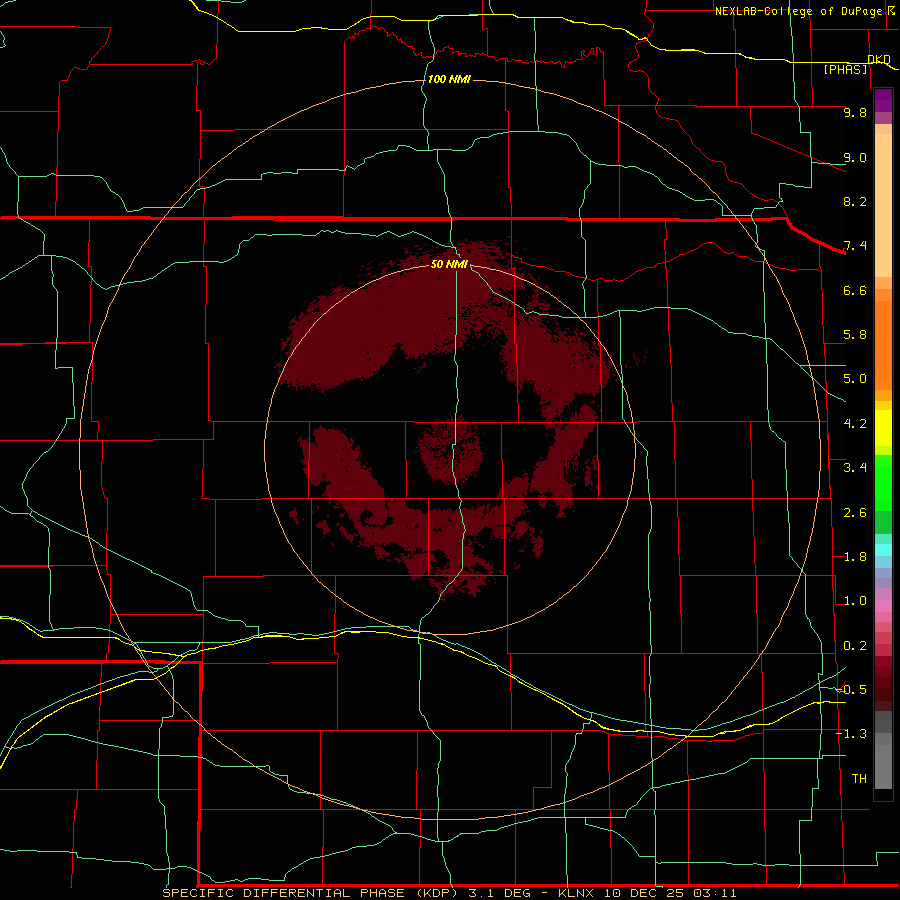Screen dimensions: 900x900
Task: Select the bright yellow color bar segment
Action: point(883,428)
